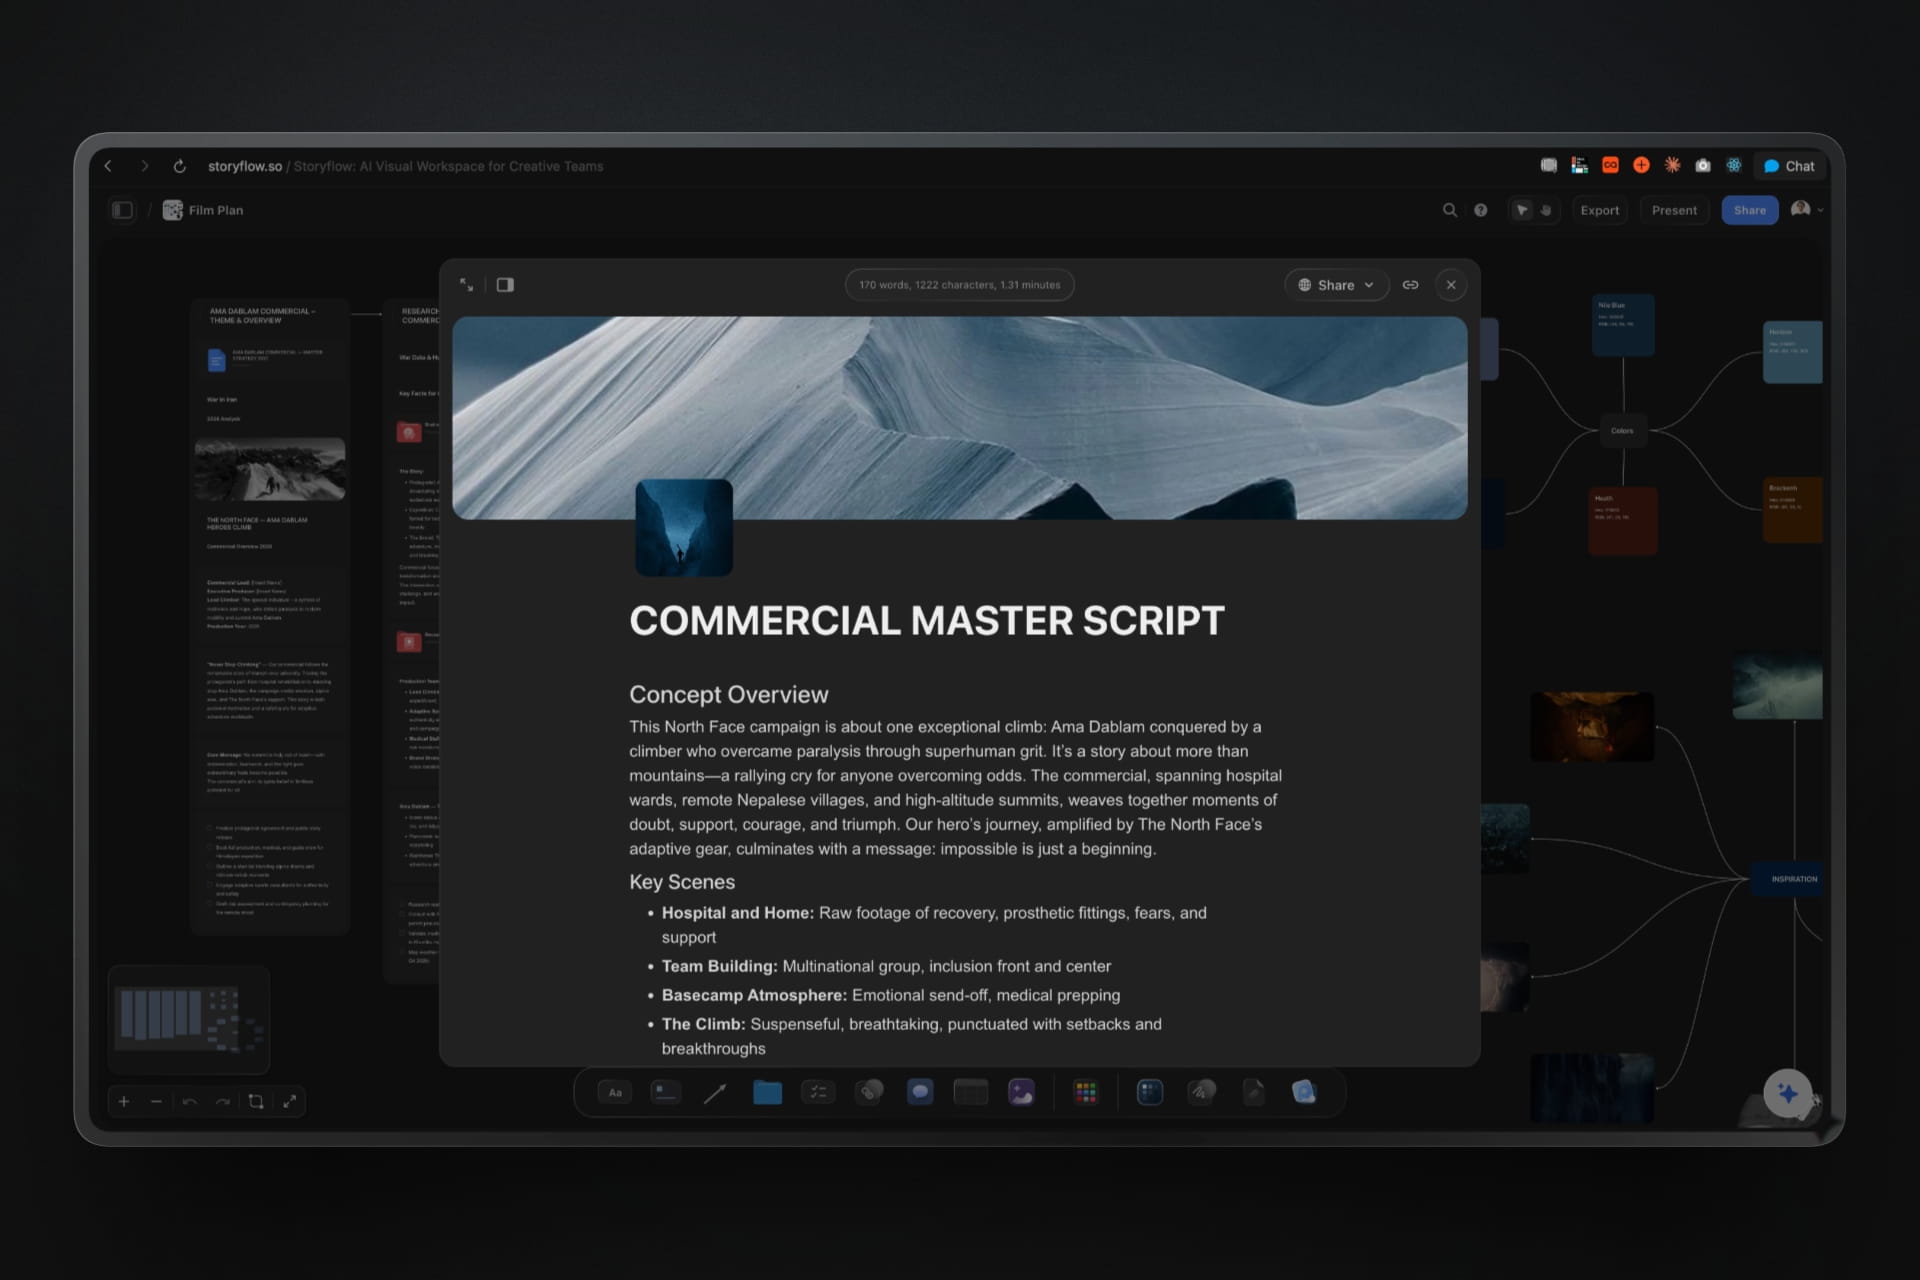Screen dimensions: 1920x1280
Task: Zoom in with the plus button
Action: 124,1101
